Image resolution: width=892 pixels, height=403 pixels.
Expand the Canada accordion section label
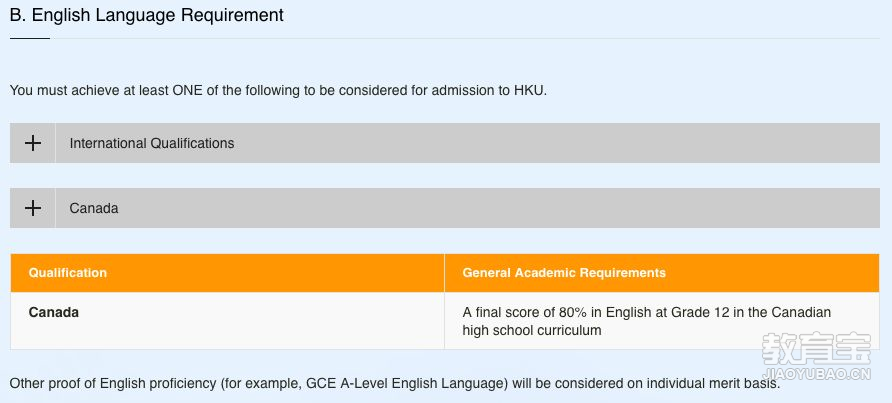click(94, 208)
